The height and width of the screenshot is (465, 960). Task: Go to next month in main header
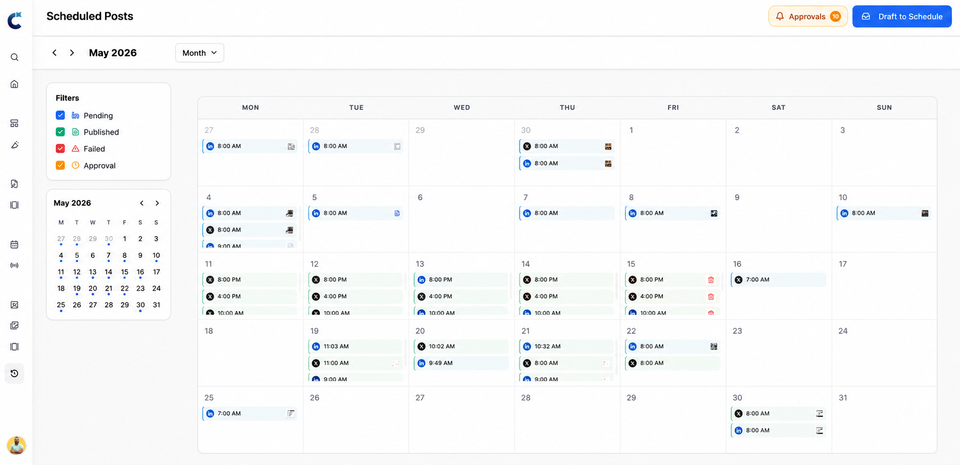[72, 53]
